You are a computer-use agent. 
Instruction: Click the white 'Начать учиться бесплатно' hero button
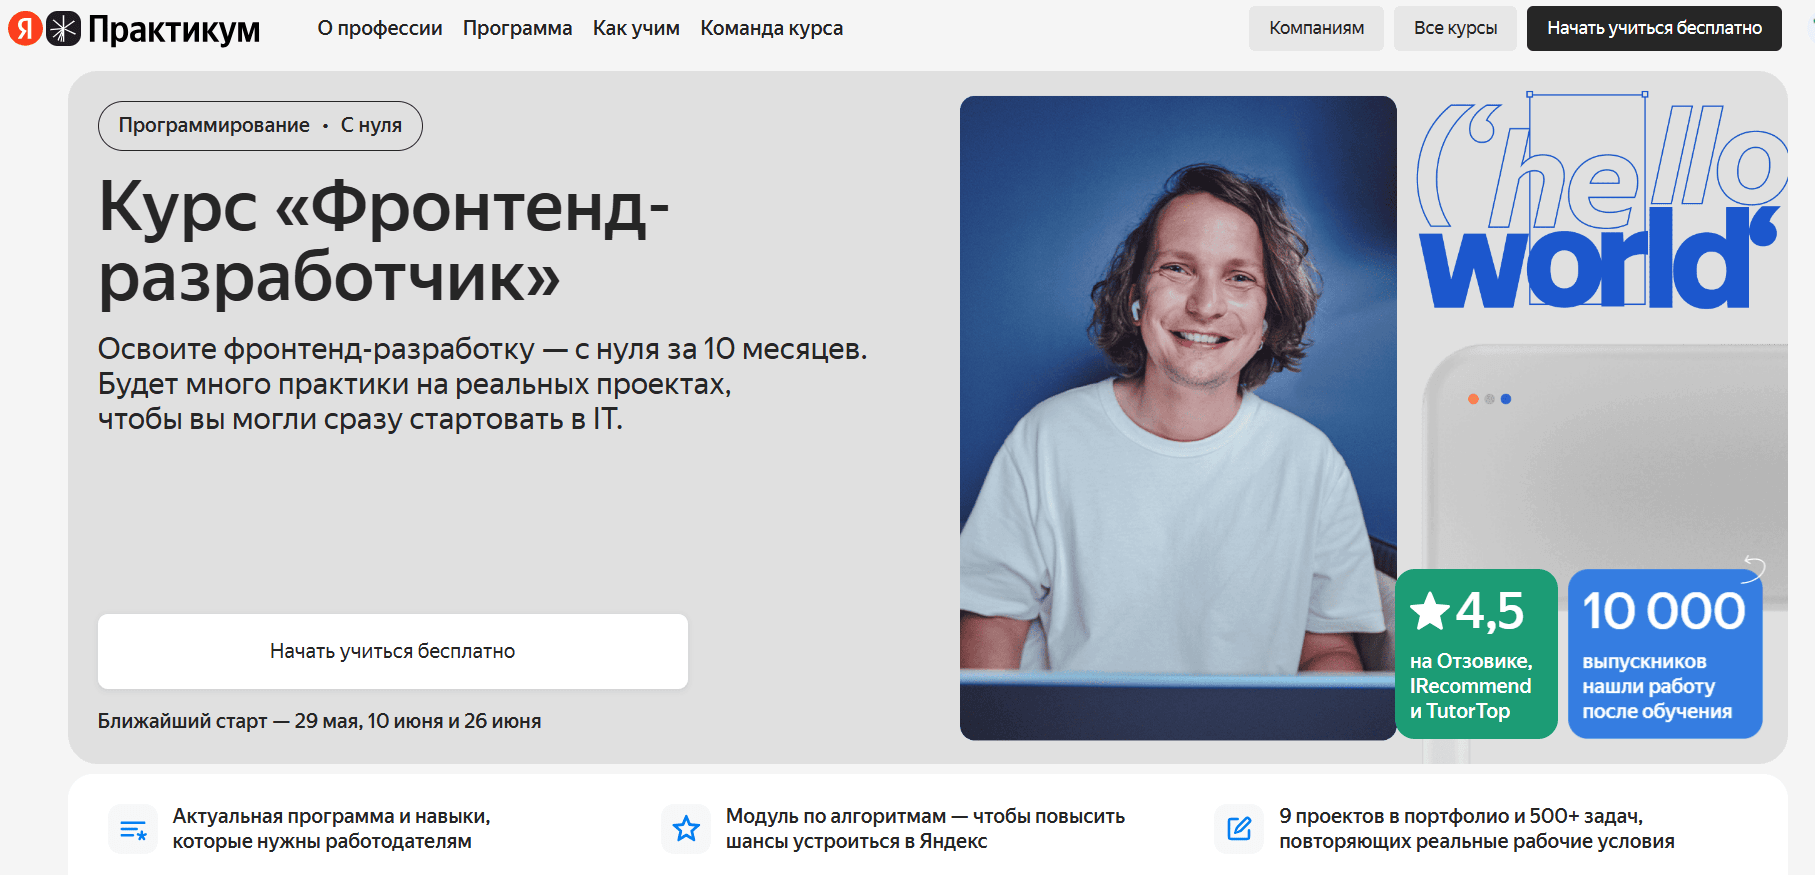point(393,651)
